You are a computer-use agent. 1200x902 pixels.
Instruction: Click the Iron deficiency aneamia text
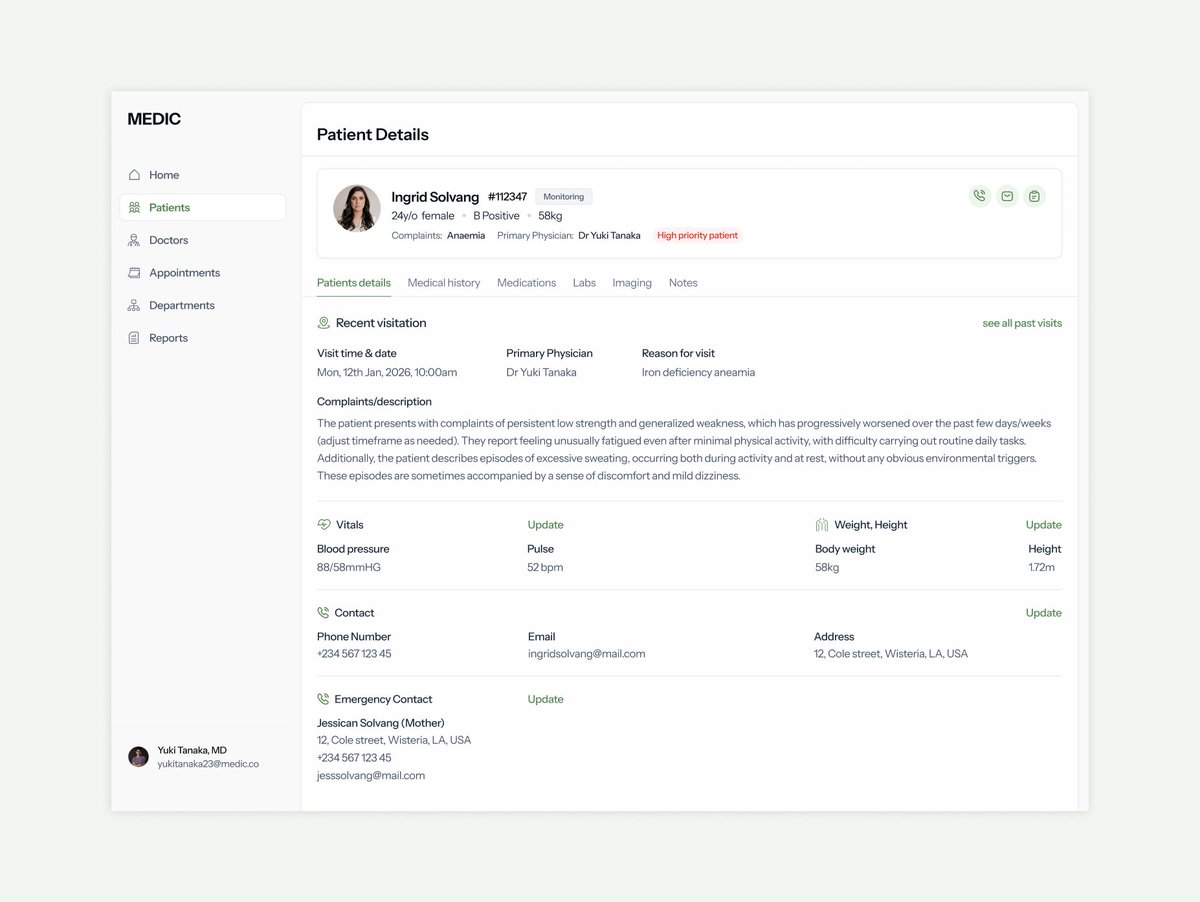tap(698, 372)
